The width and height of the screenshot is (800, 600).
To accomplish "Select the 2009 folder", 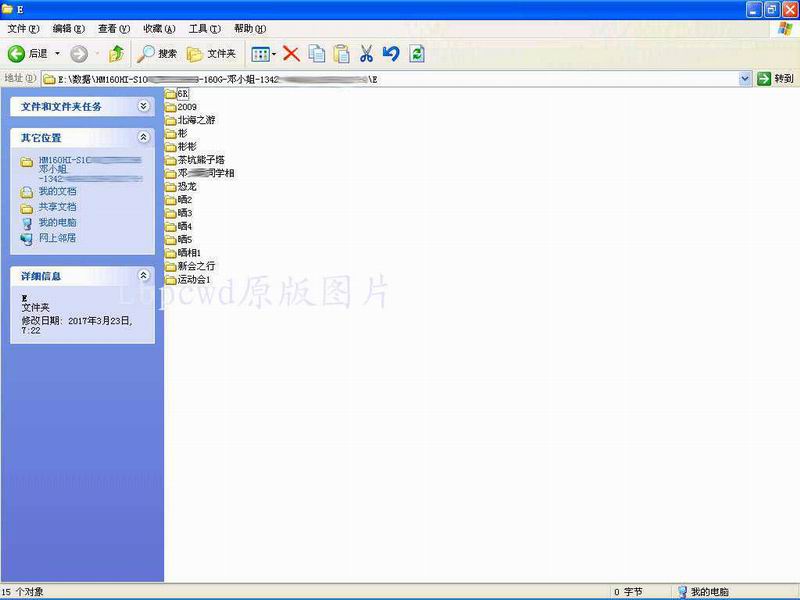I will coord(181,107).
